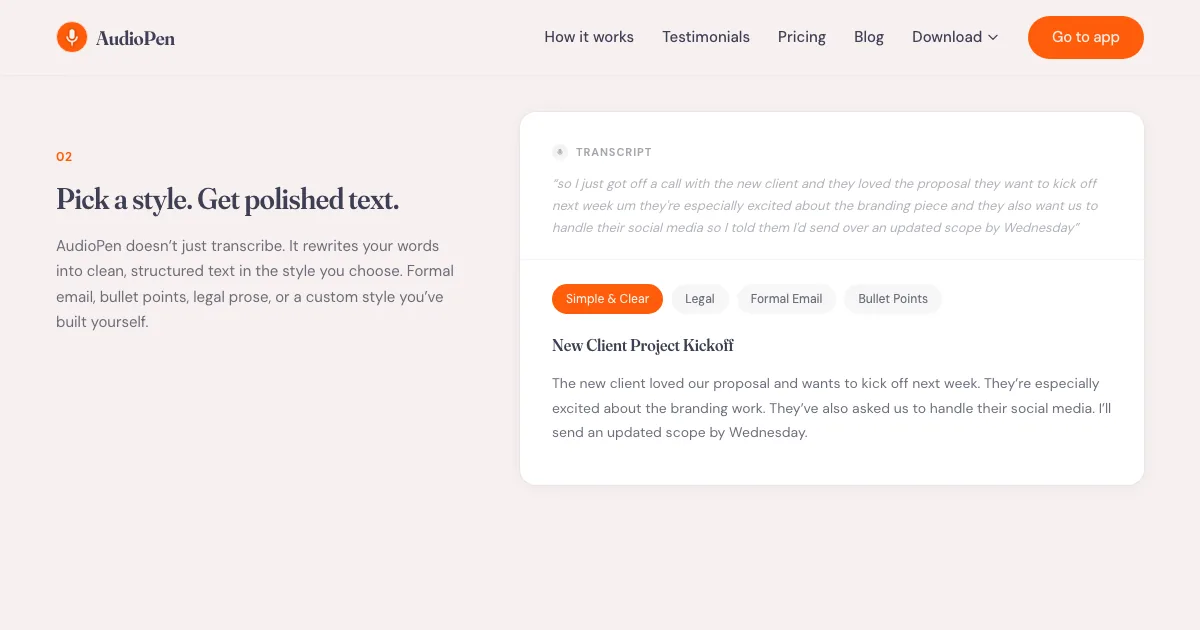The width and height of the screenshot is (1200, 630).
Task: Click the Pick a style heading
Action: 228,200
